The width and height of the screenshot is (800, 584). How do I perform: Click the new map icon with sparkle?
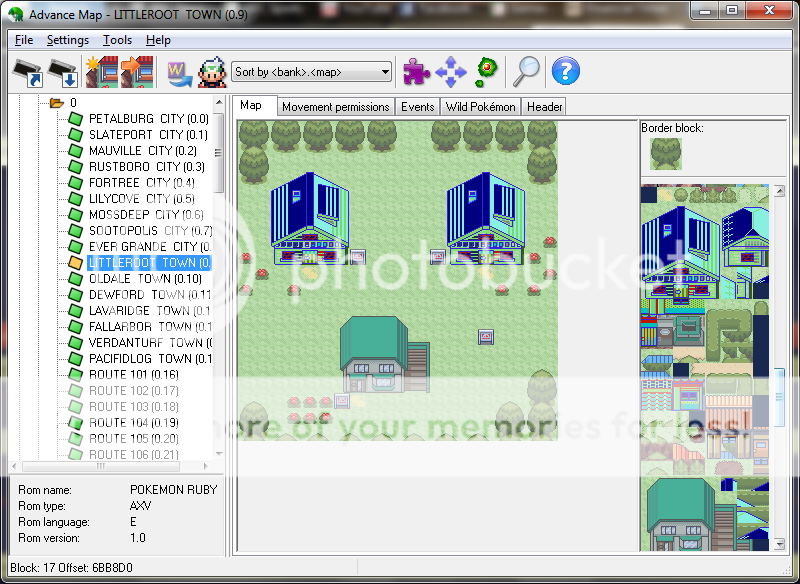coord(99,72)
